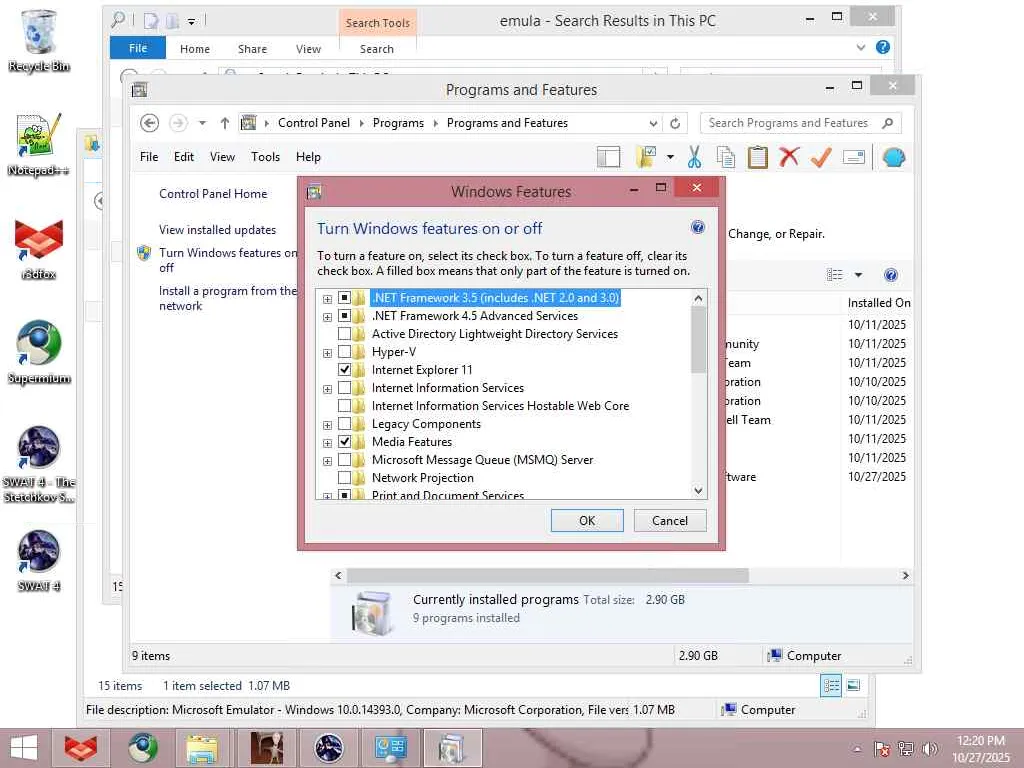Open Windows Features help question icon
This screenshot has width=1024, height=768.
pyautogui.click(x=697, y=227)
